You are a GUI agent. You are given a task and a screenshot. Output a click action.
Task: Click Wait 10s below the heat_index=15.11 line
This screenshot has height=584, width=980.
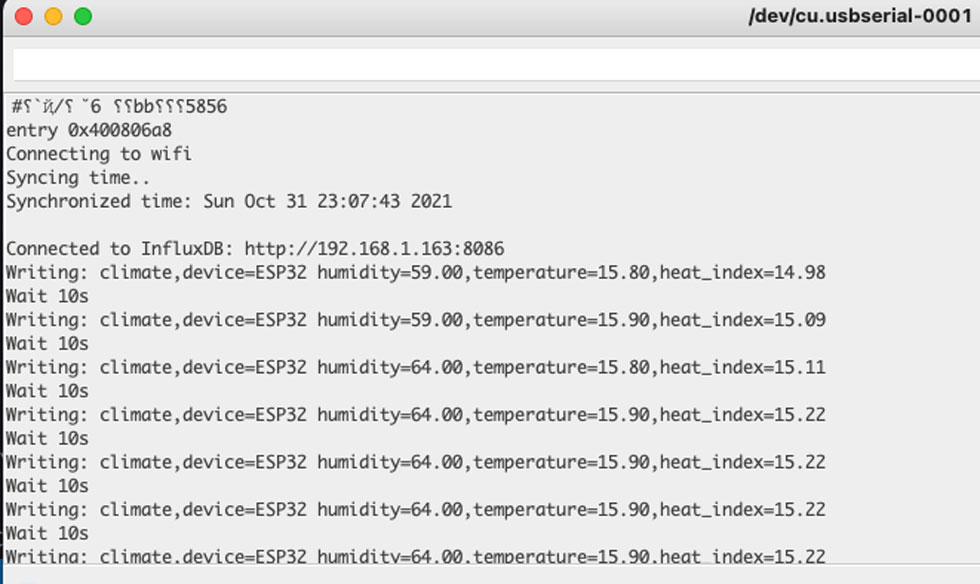pyautogui.click(x=48, y=391)
